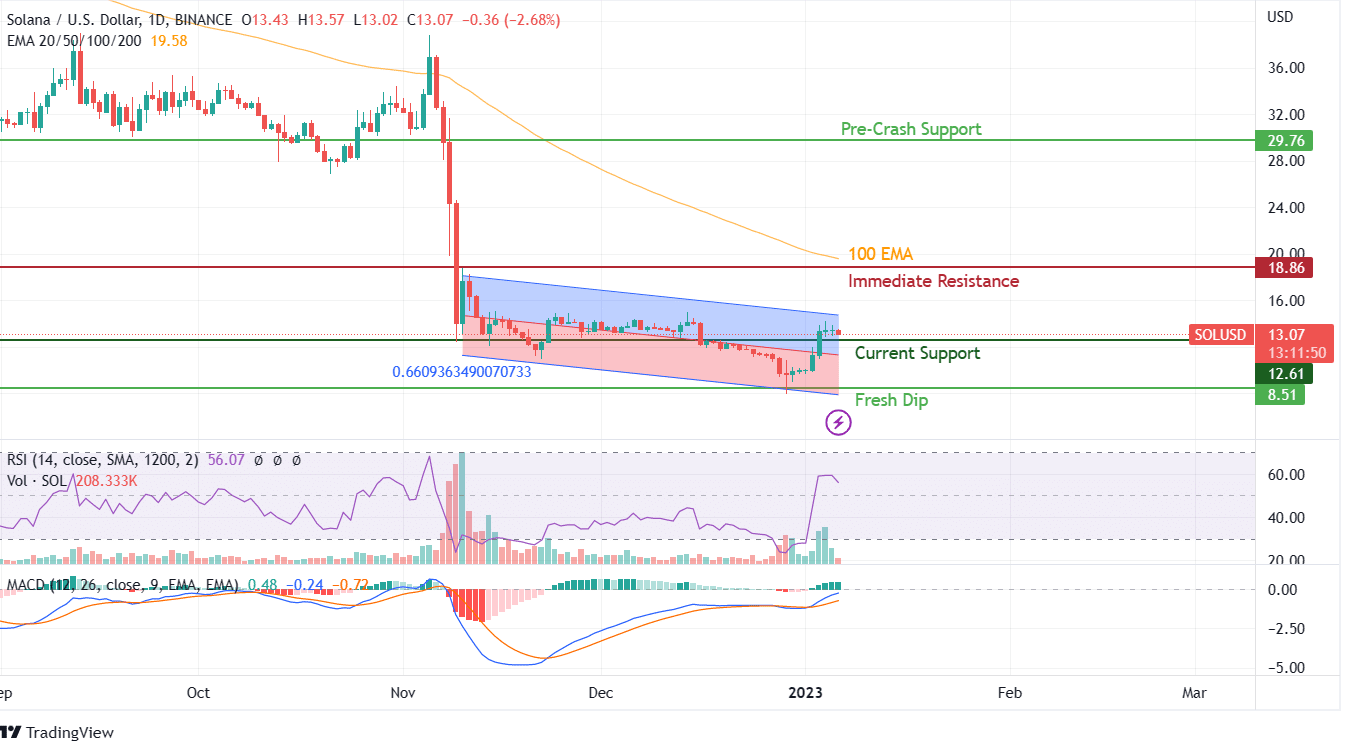
Task: Click the 13:11:50 countdown timer tag
Action: [x=1296, y=353]
